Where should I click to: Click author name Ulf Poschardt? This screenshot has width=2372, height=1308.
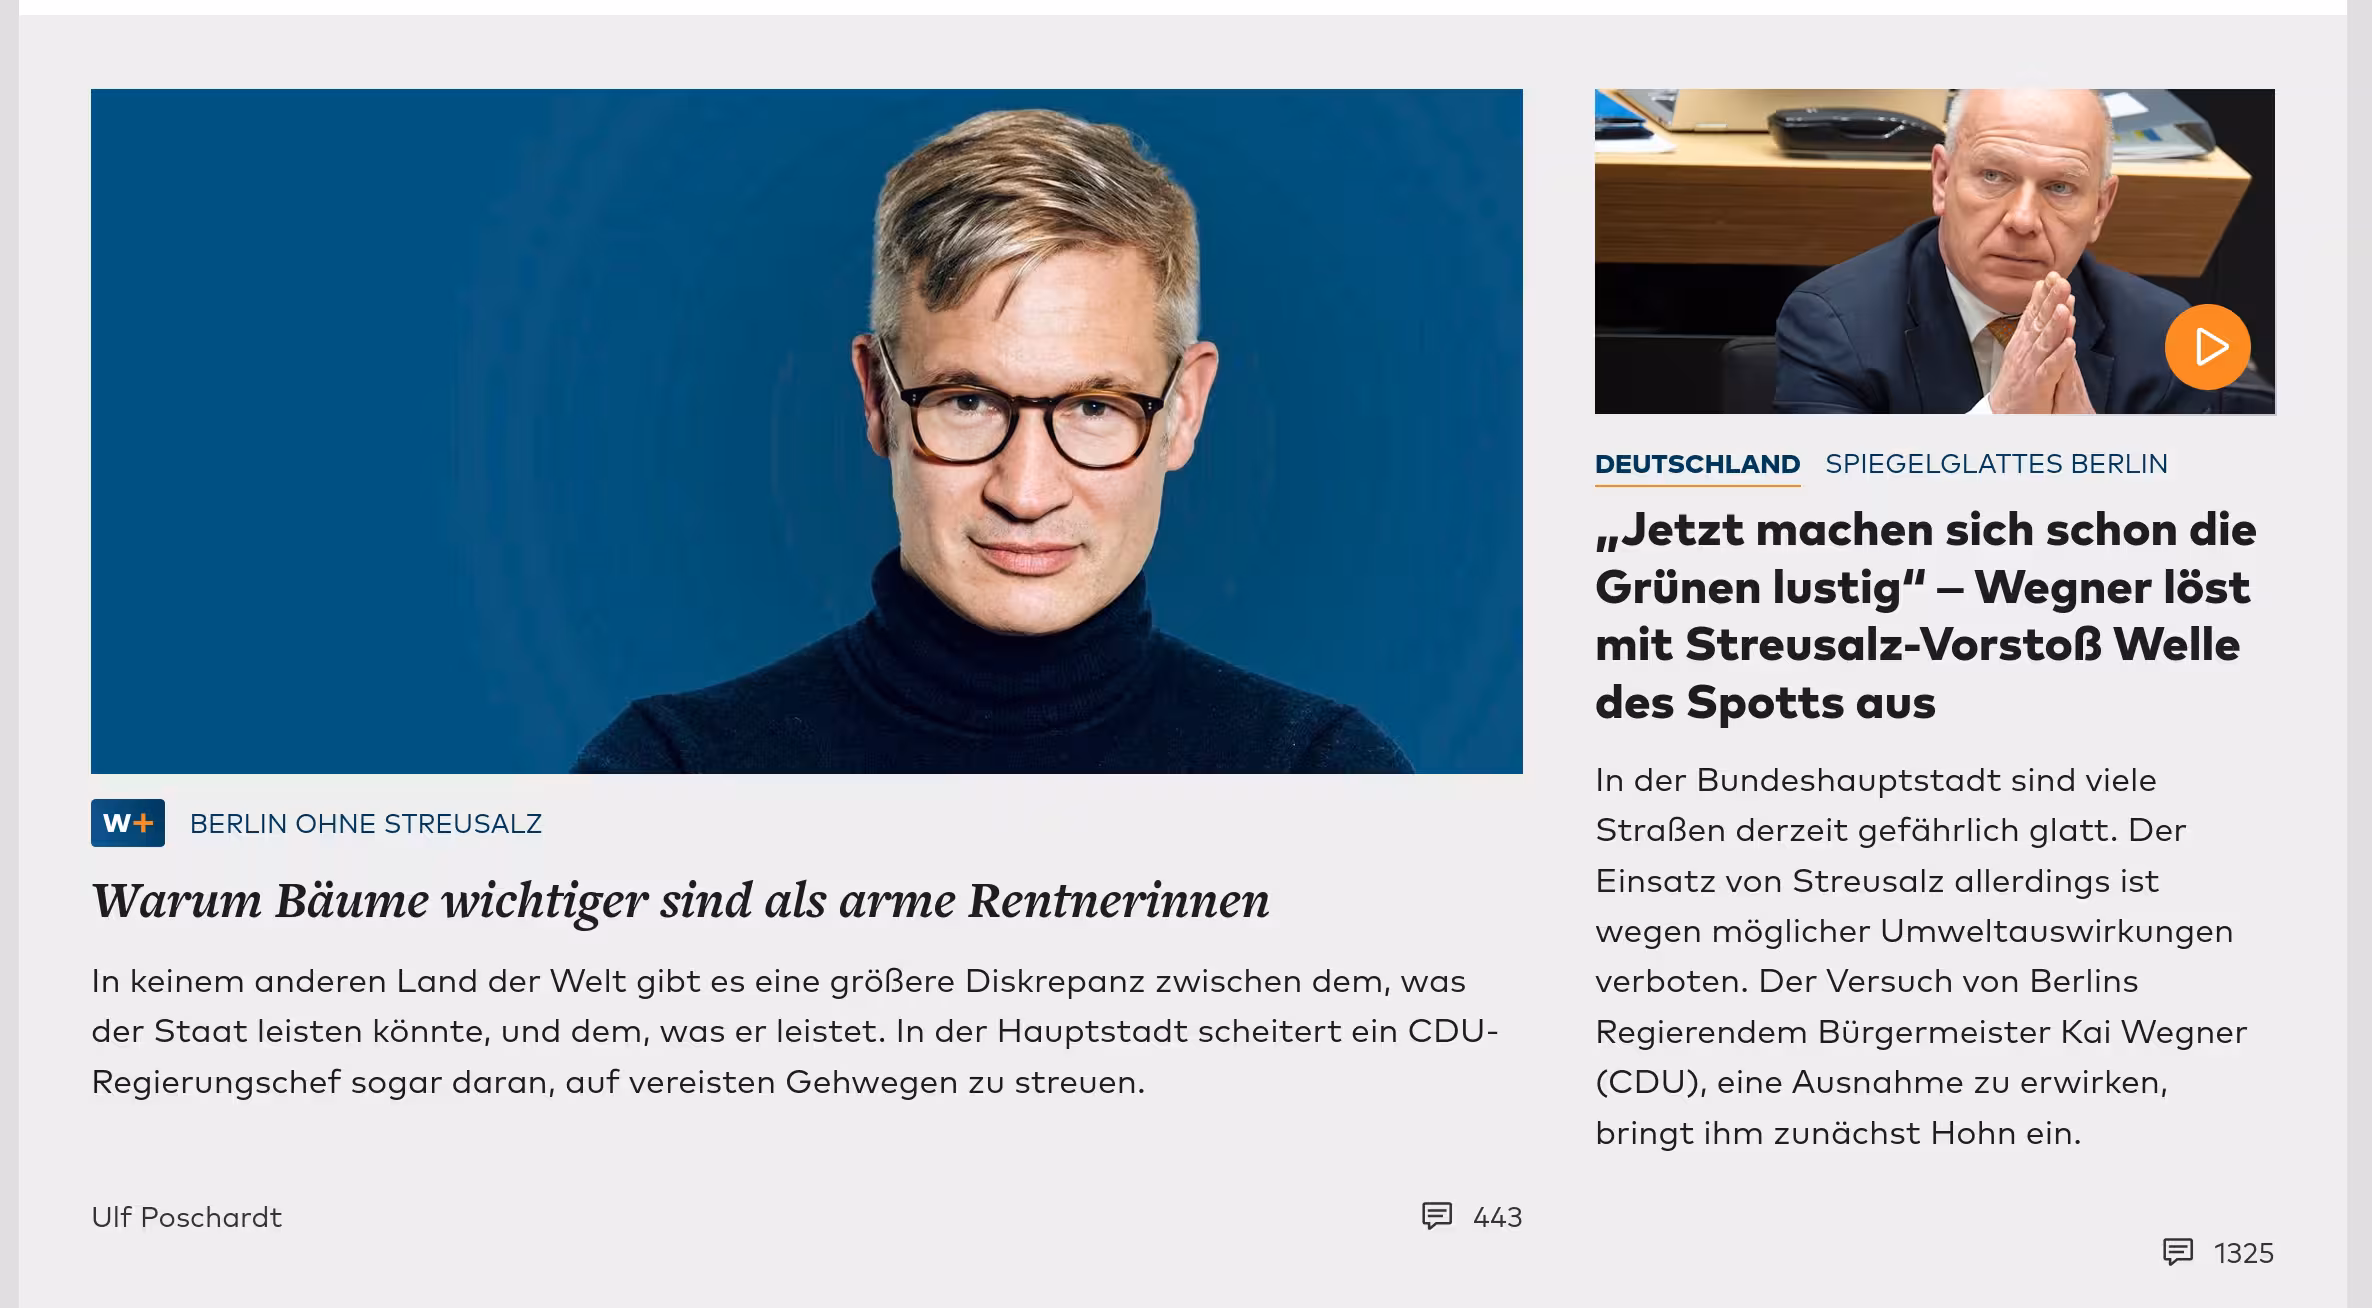(x=187, y=1217)
